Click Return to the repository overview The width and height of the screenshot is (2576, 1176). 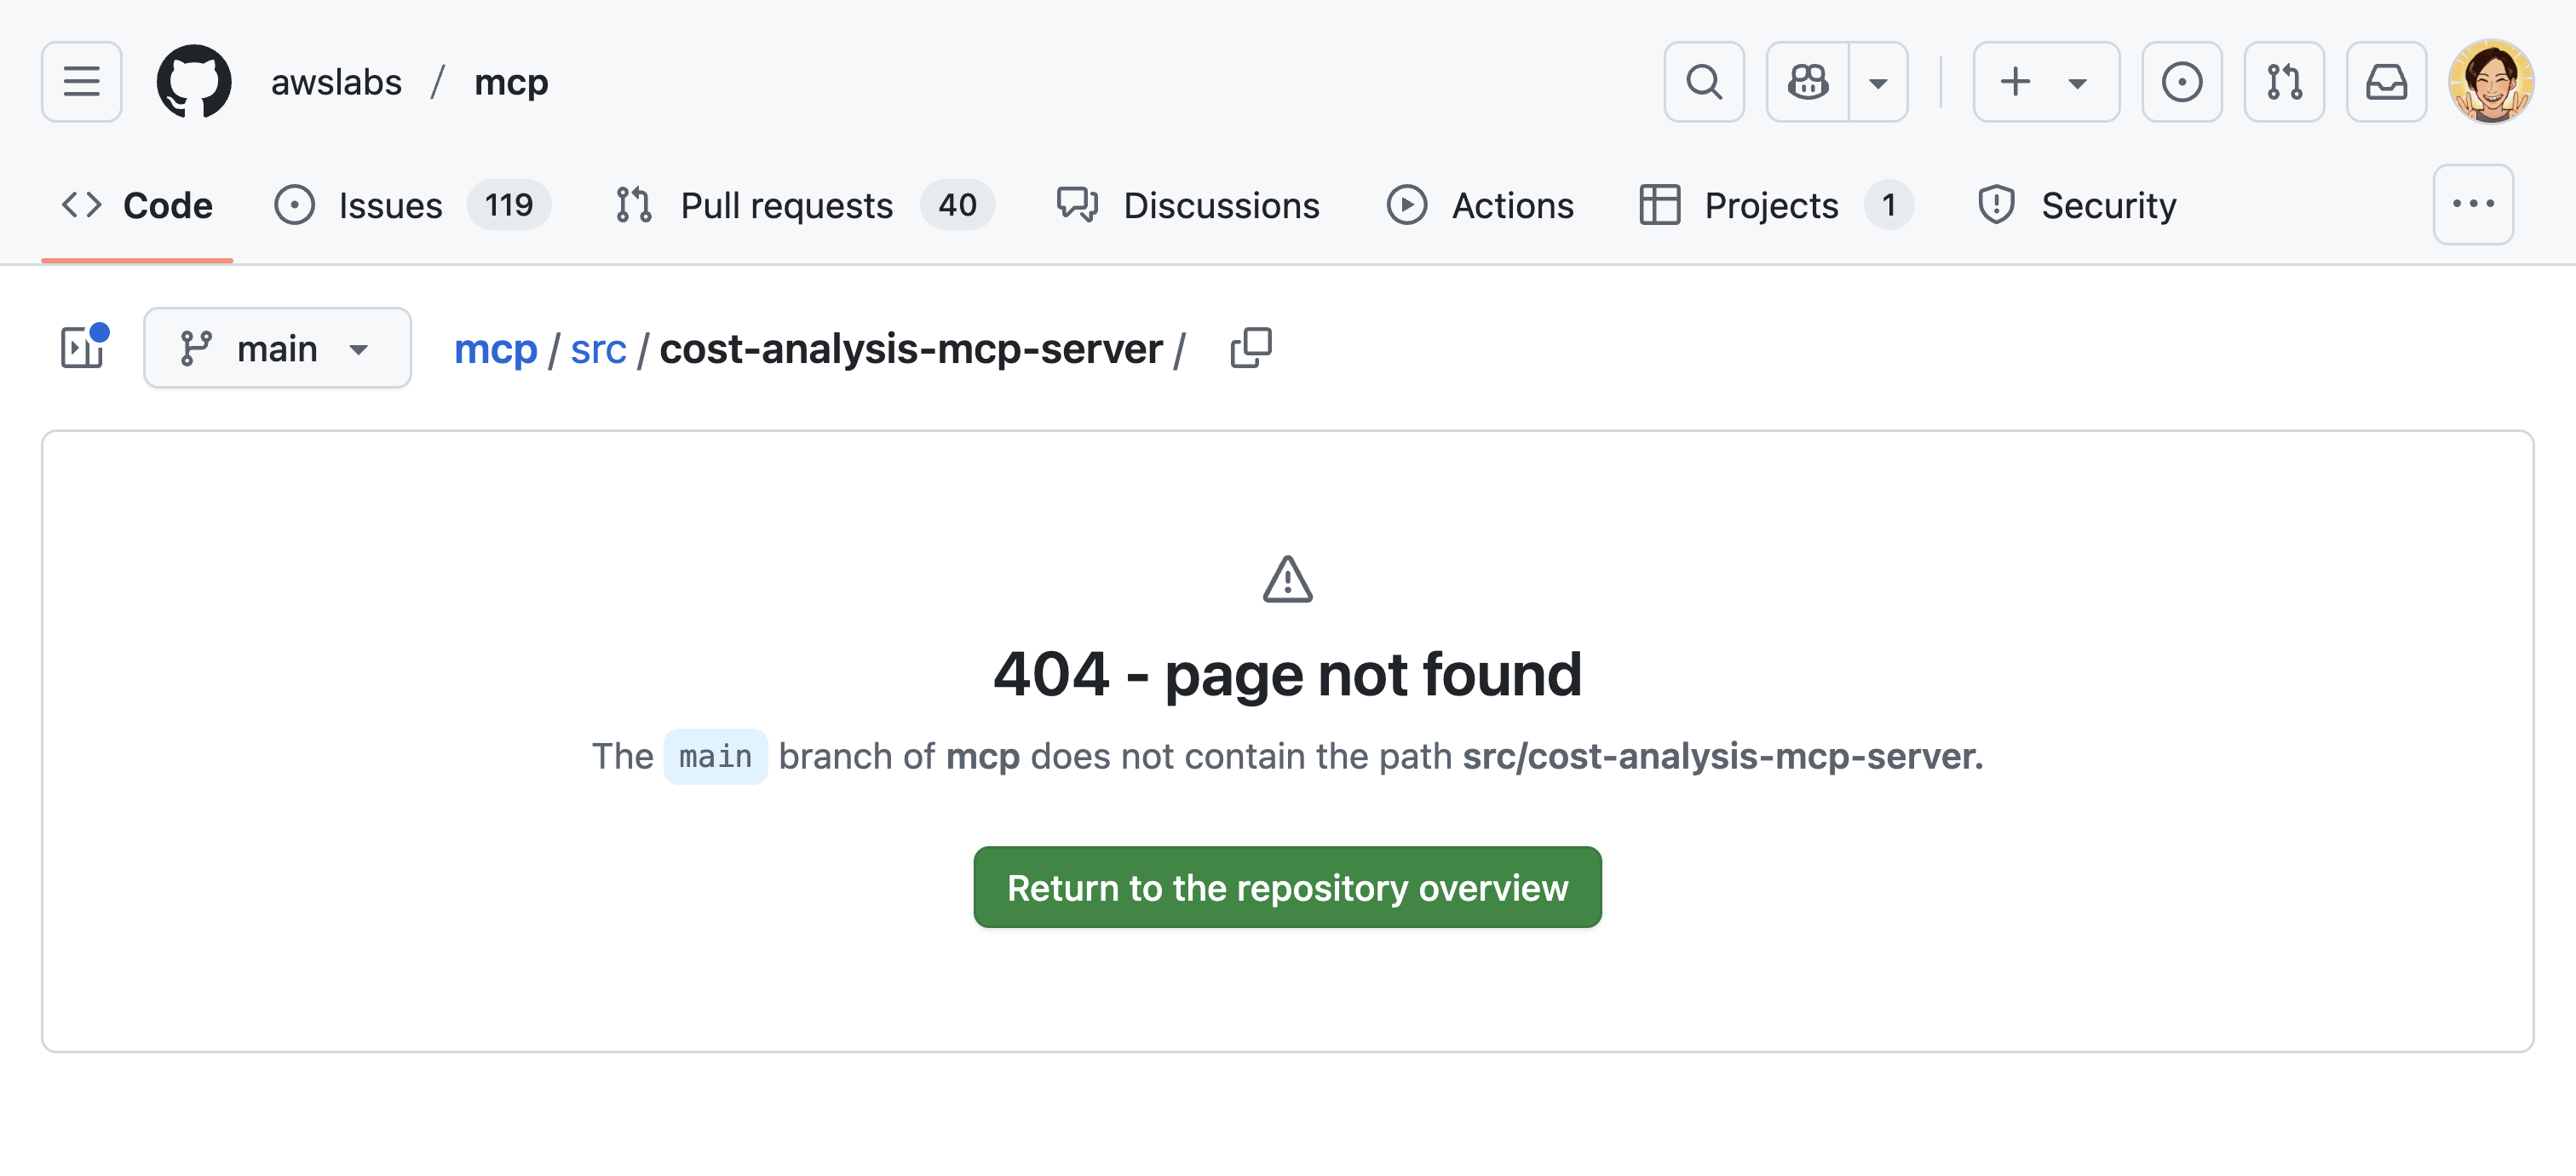pyautogui.click(x=1287, y=887)
